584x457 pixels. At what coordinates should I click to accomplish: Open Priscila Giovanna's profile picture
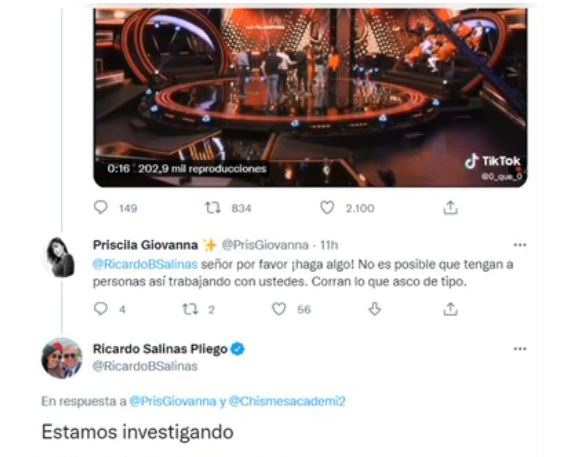coord(60,257)
